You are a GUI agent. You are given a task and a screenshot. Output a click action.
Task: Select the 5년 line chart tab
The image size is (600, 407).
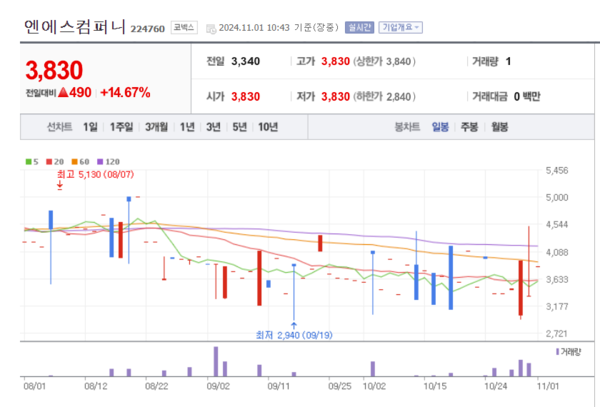[x=240, y=127]
